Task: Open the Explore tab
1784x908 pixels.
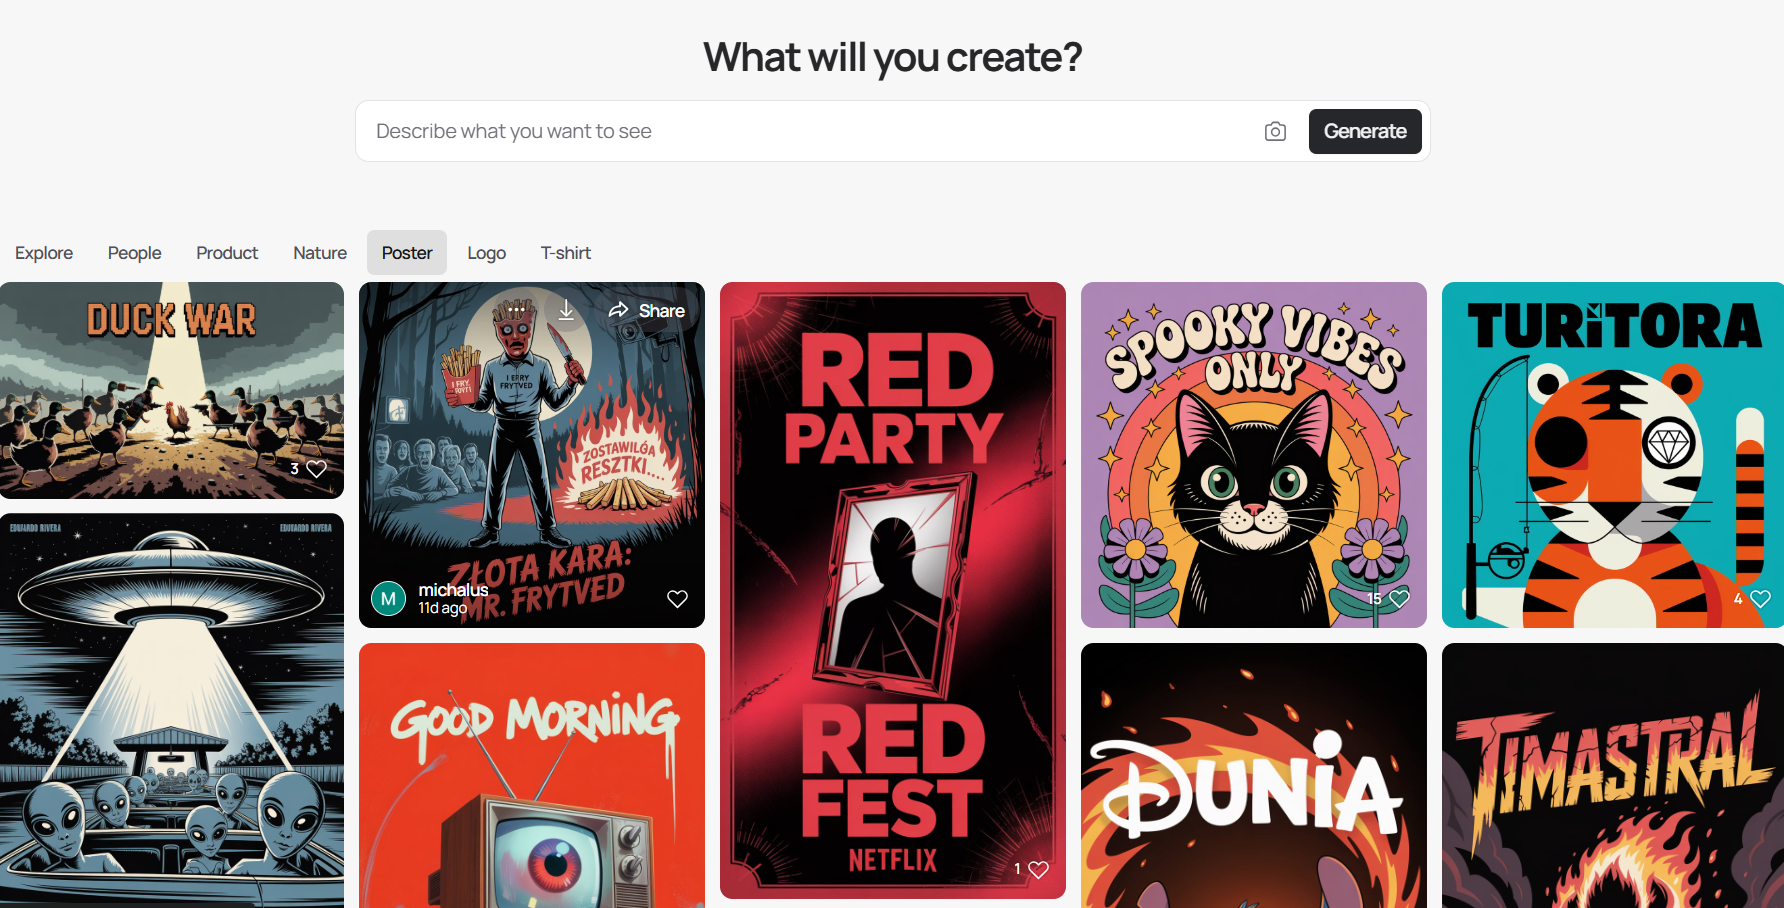Action: tap(44, 253)
